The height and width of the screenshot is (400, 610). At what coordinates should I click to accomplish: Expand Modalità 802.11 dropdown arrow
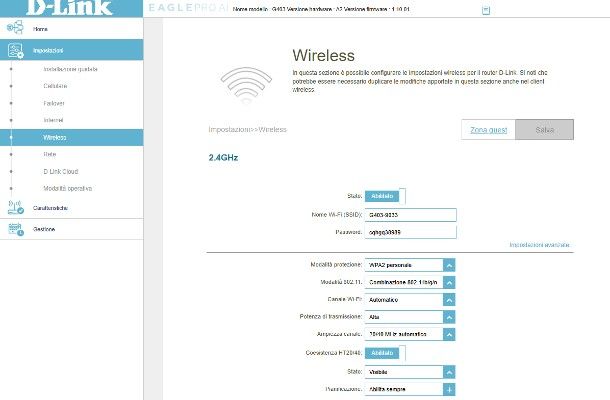(x=449, y=282)
